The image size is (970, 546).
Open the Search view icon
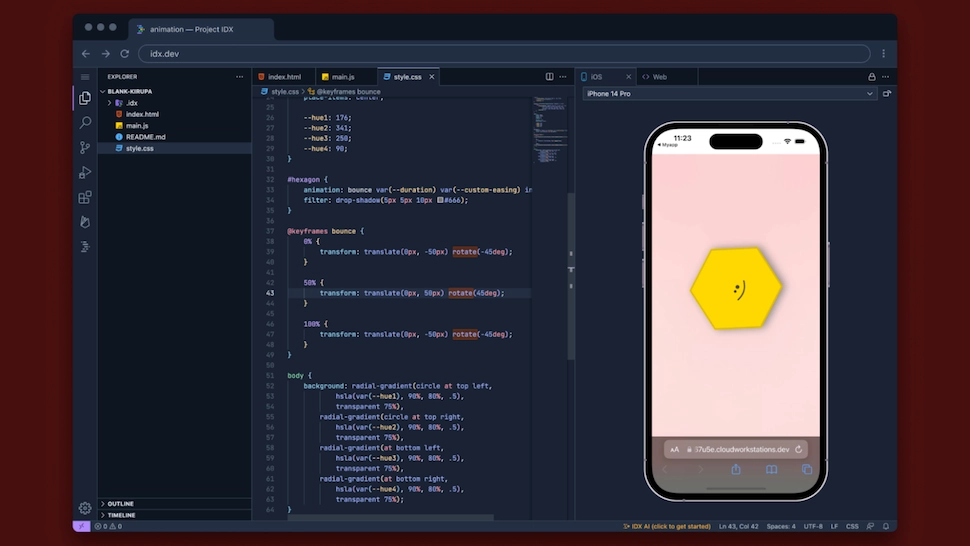tap(85, 122)
